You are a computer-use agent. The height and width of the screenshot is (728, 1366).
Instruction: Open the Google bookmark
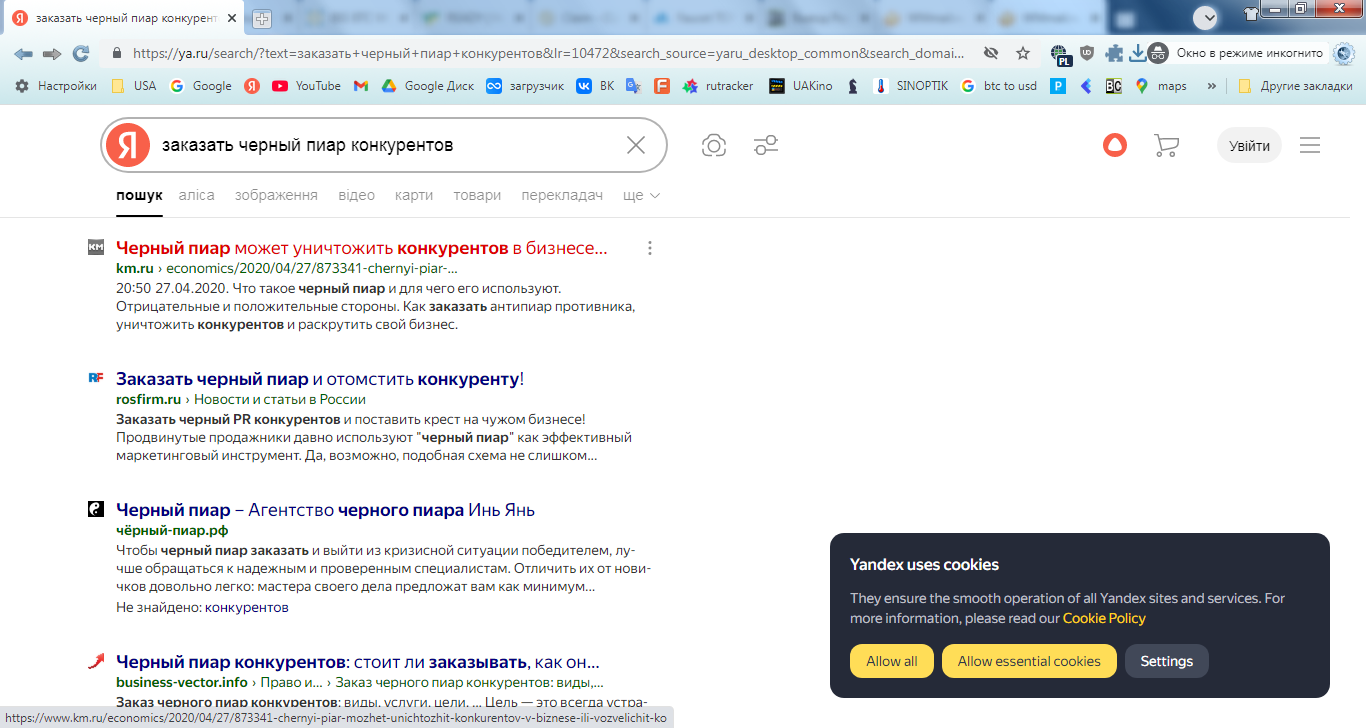[201, 86]
